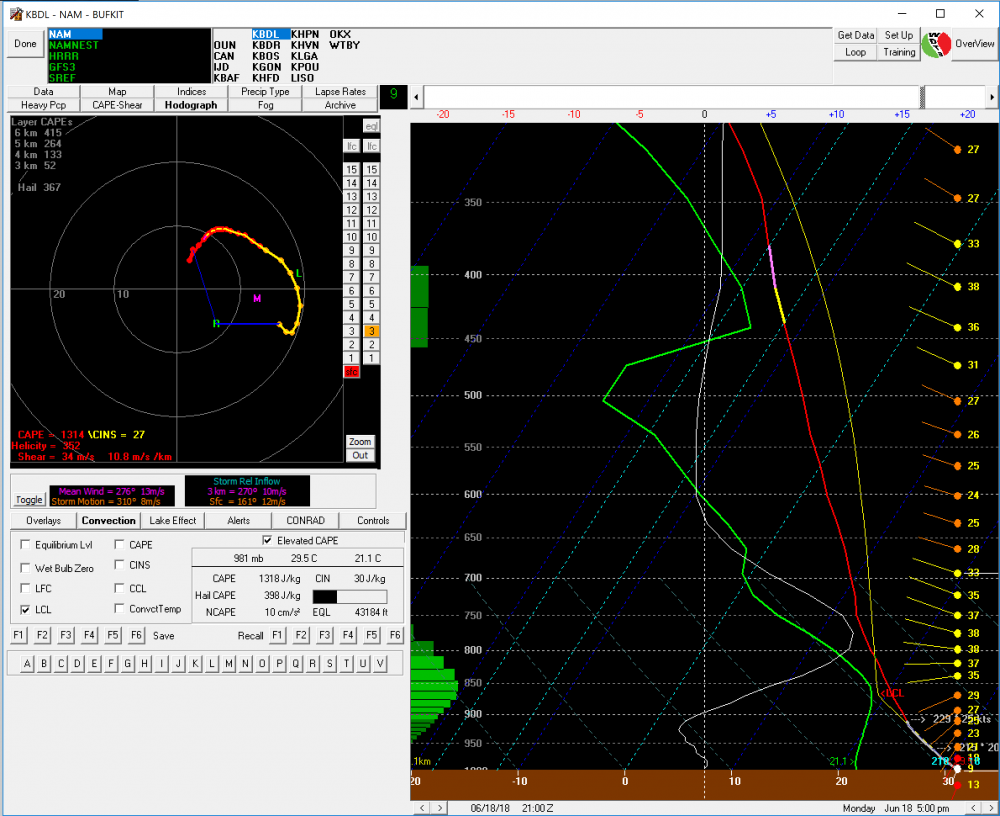Pick the HRRR model entry
Viewport: 1000px width, 816px height.
pos(64,56)
